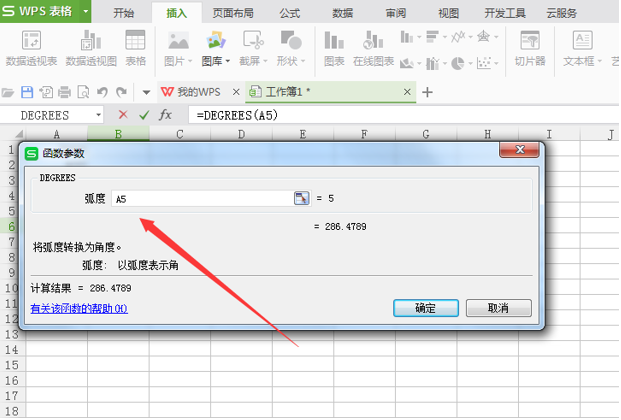Insert a pie chart from small chart icons
The image size is (621, 420).
pos(458,63)
